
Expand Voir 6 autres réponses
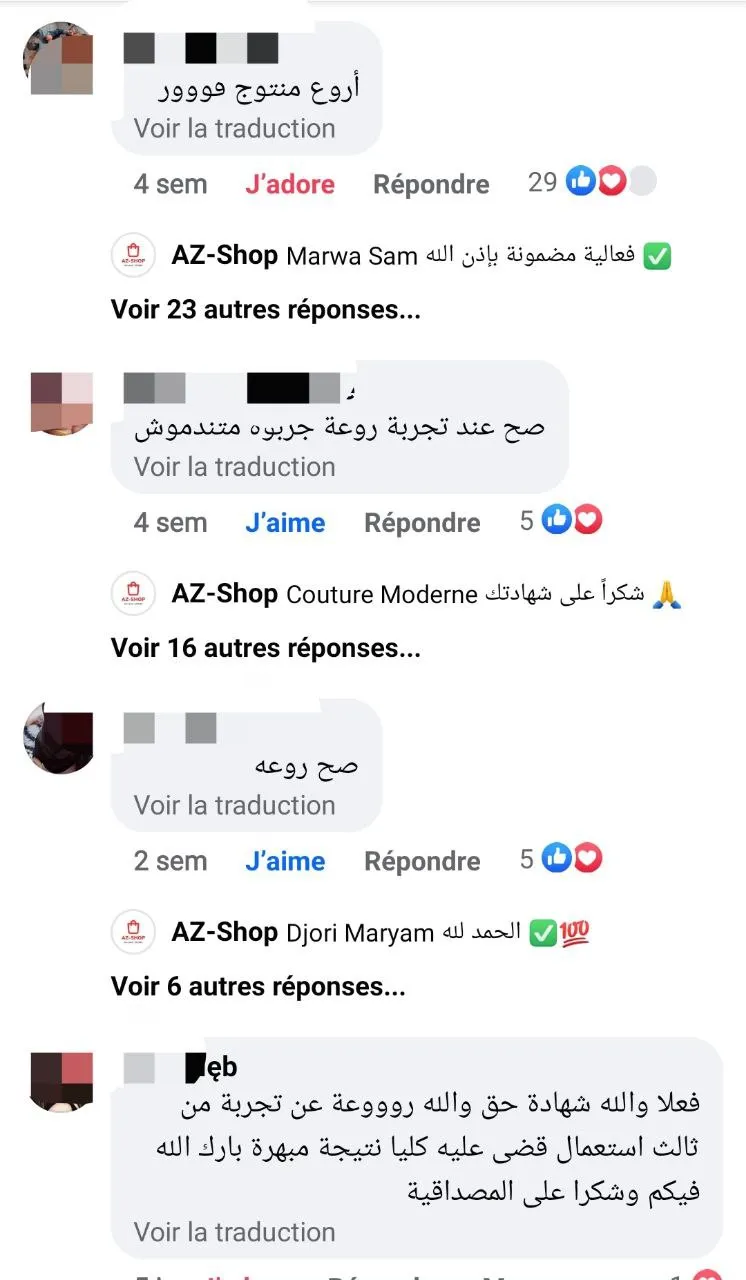[258, 987]
